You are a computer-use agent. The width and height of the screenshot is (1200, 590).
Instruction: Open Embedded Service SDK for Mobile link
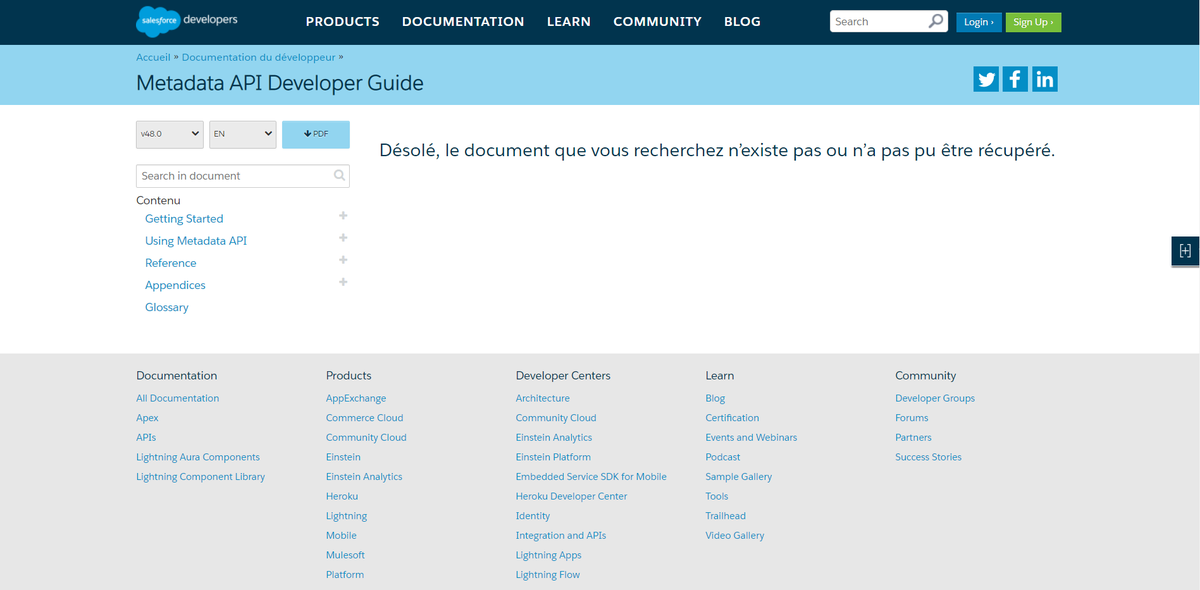tap(591, 477)
